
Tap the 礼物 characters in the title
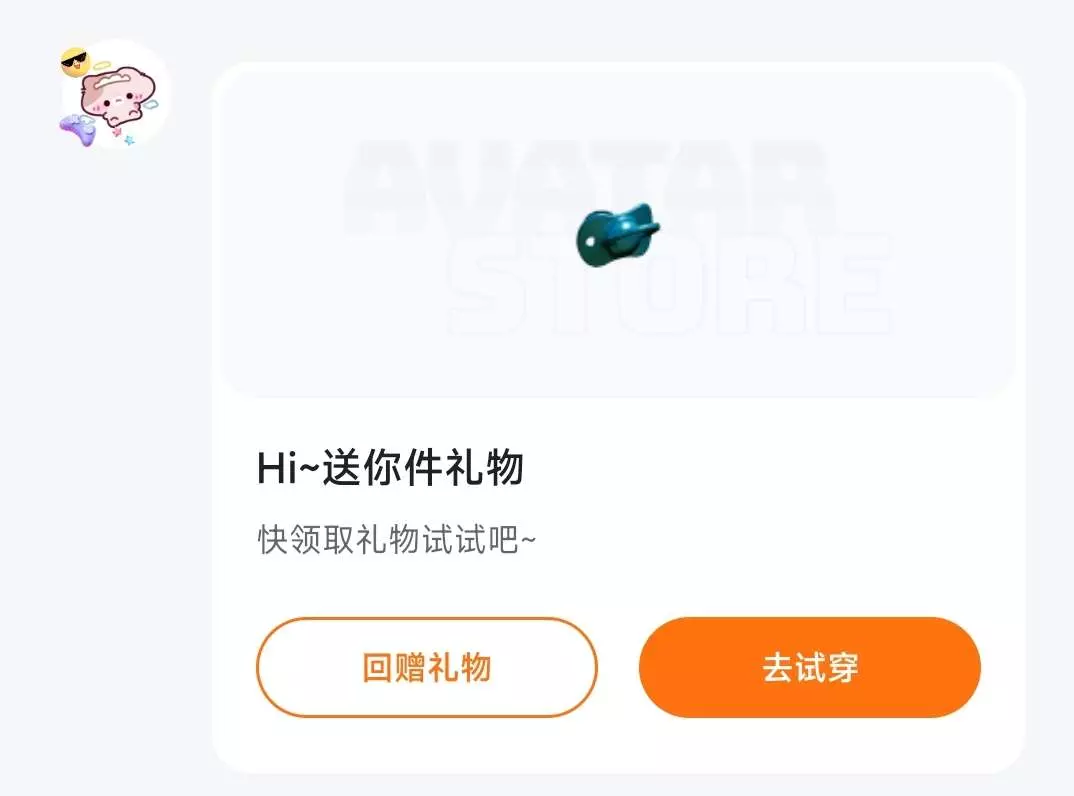[484, 468]
